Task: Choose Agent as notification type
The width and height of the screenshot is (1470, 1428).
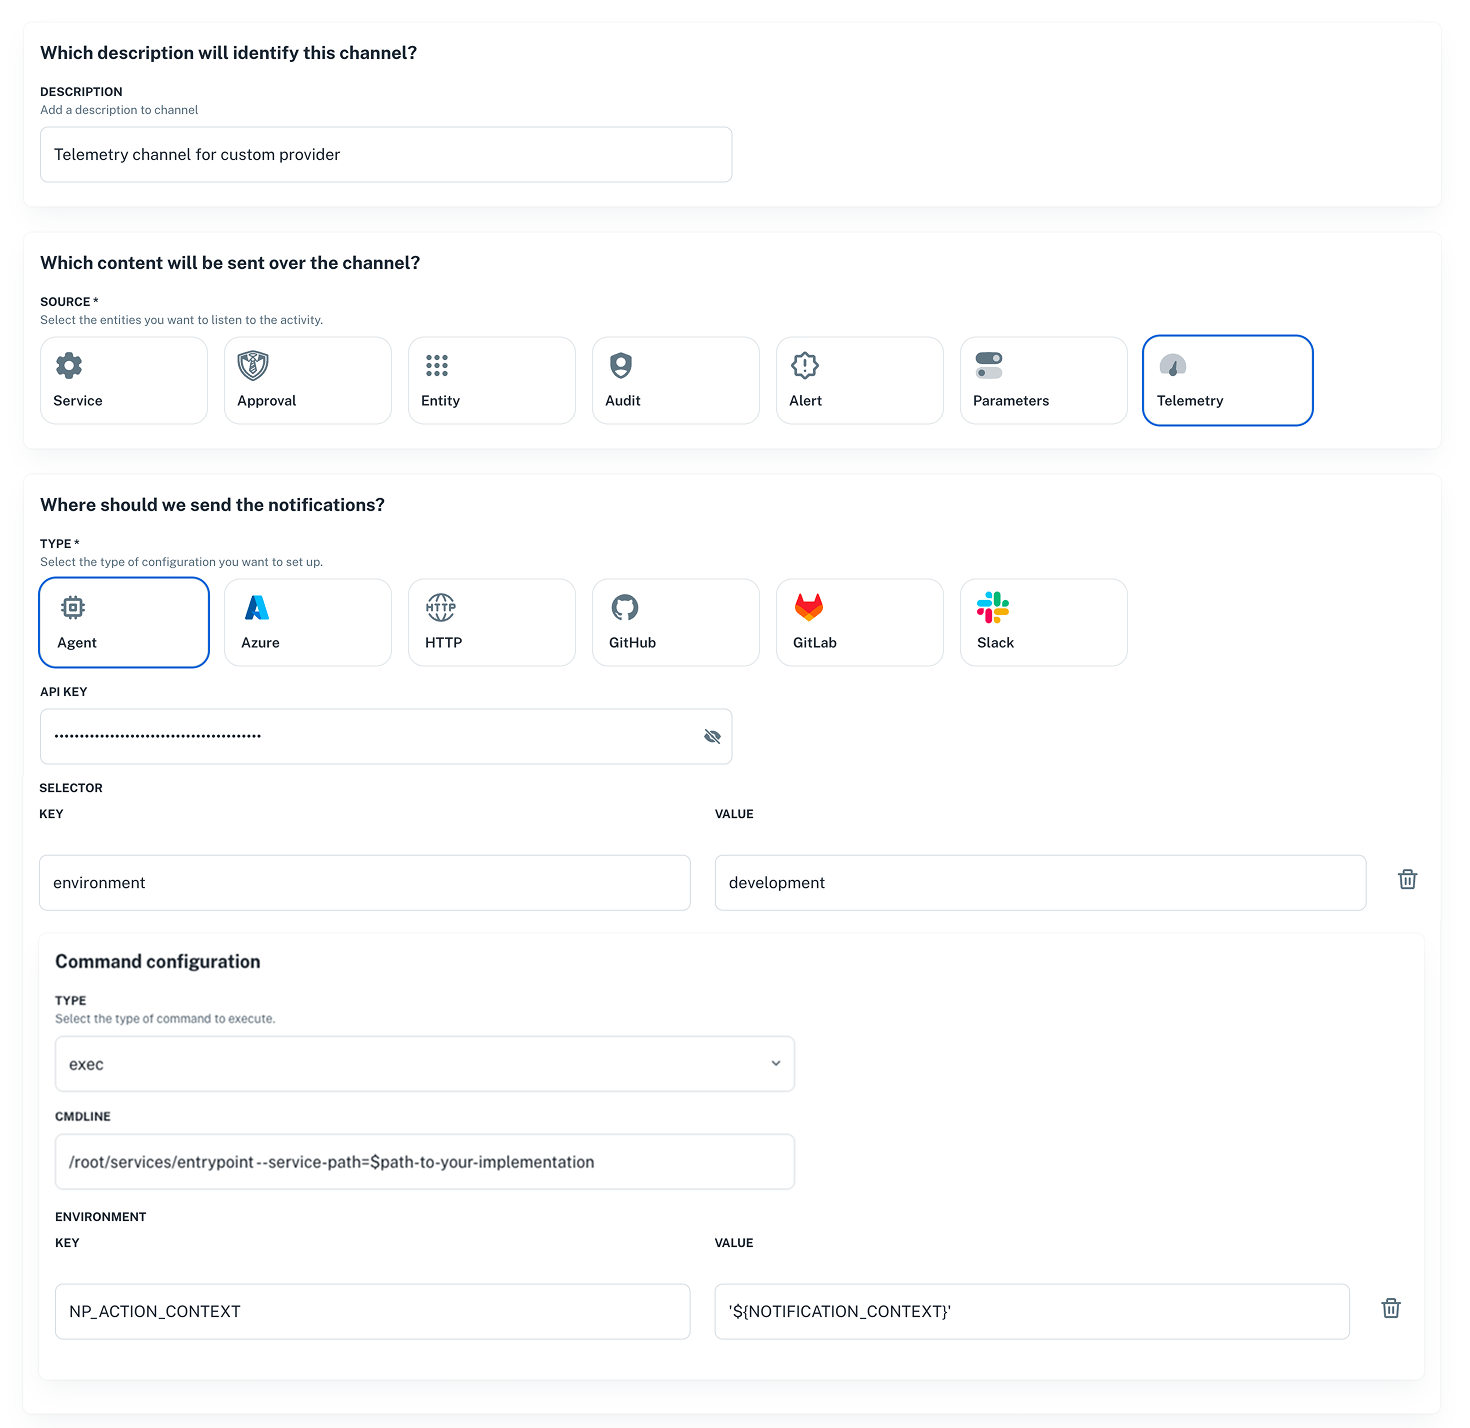Action: point(124,622)
